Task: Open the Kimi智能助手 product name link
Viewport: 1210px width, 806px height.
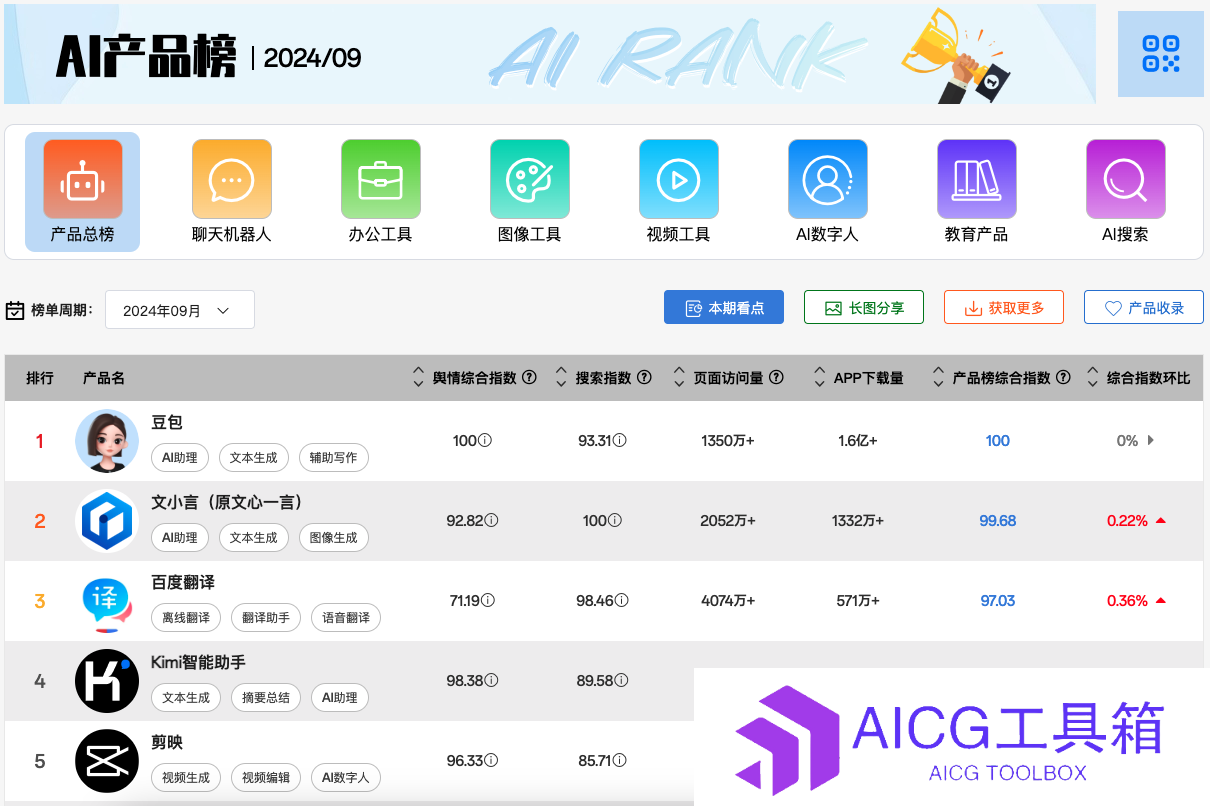Action: tap(198, 663)
